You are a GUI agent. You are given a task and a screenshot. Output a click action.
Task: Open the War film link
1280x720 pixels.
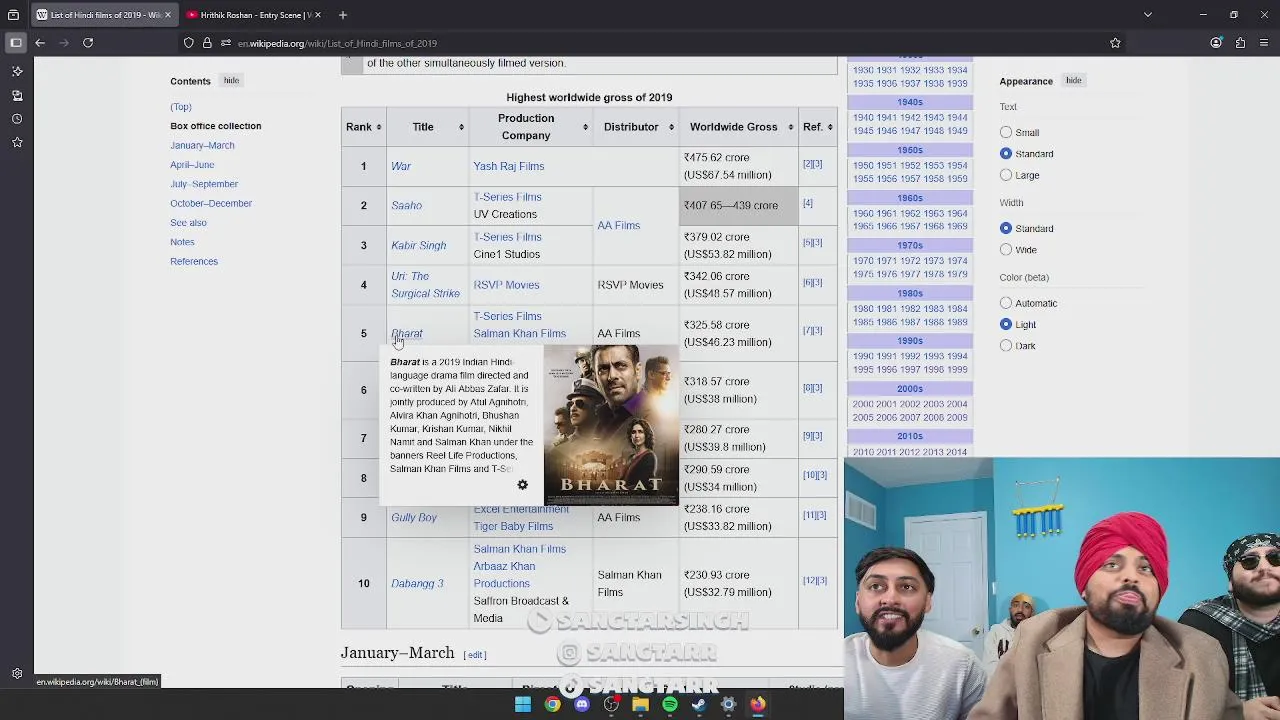[x=401, y=166]
